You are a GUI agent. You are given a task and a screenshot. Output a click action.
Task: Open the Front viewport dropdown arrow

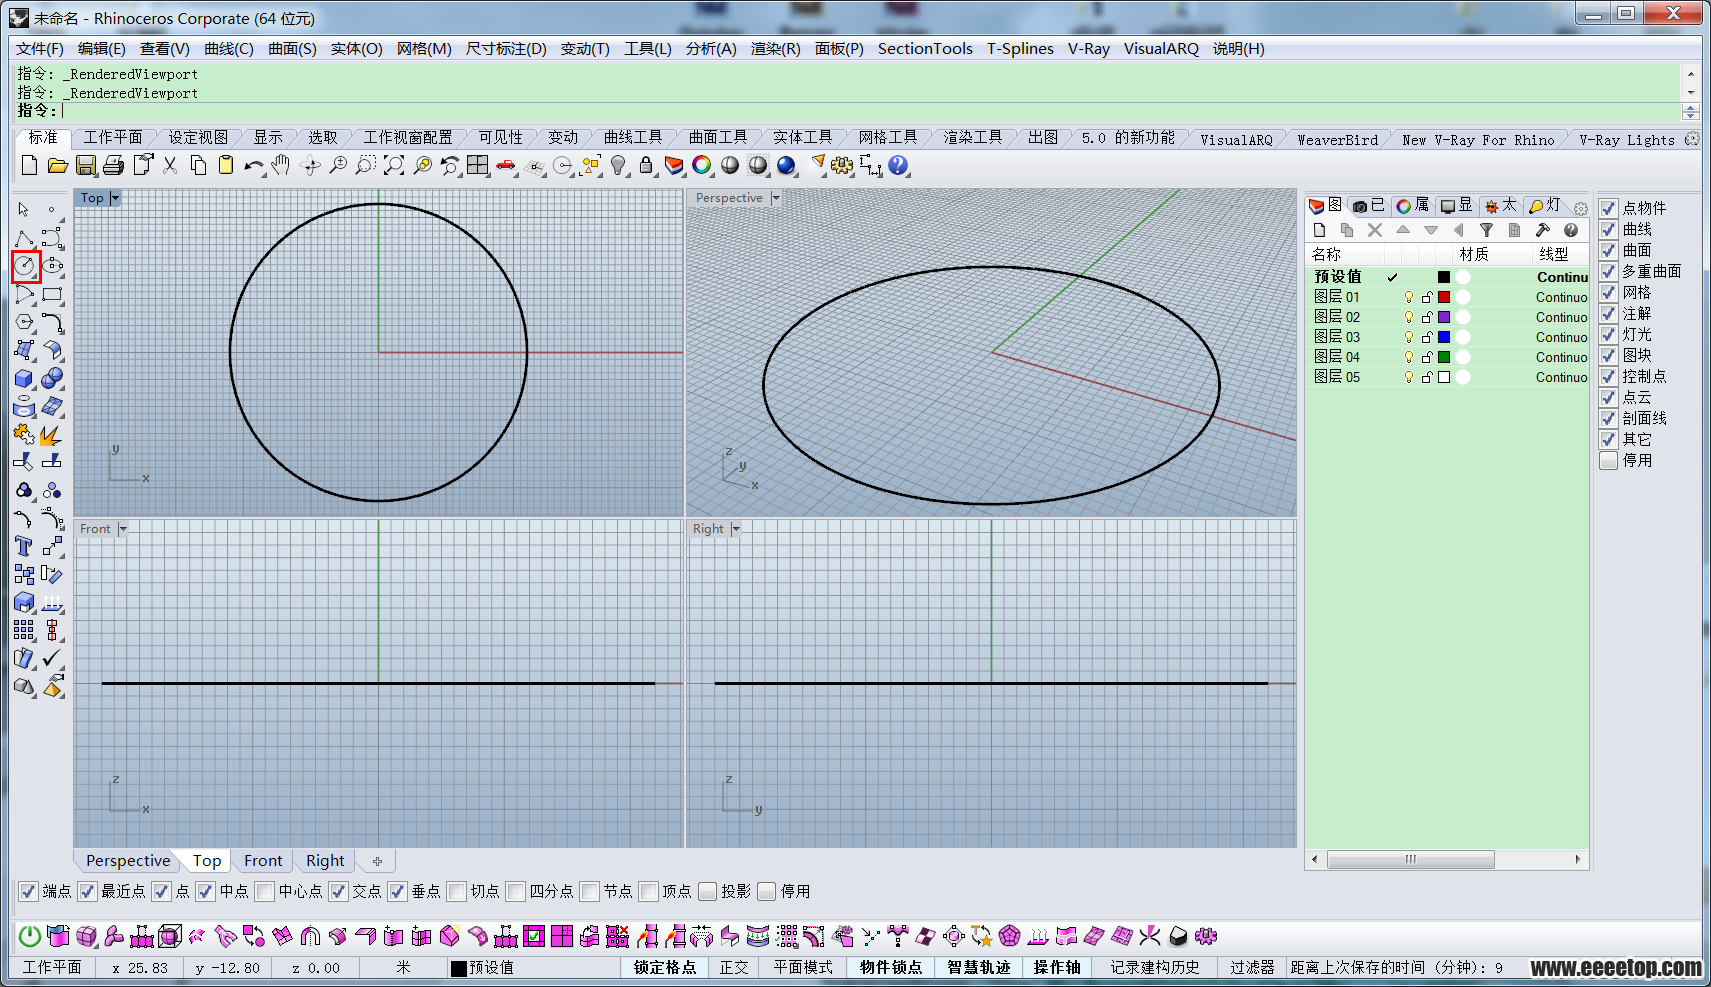pos(123,529)
